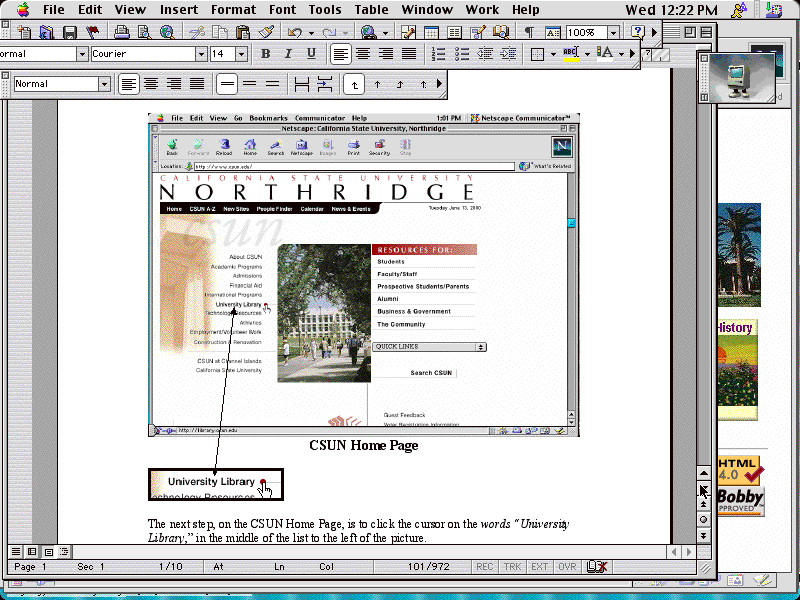Screen dimensions: 800x600
Task: Click the Web toolbar globe icon
Action: (x=368, y=33)
